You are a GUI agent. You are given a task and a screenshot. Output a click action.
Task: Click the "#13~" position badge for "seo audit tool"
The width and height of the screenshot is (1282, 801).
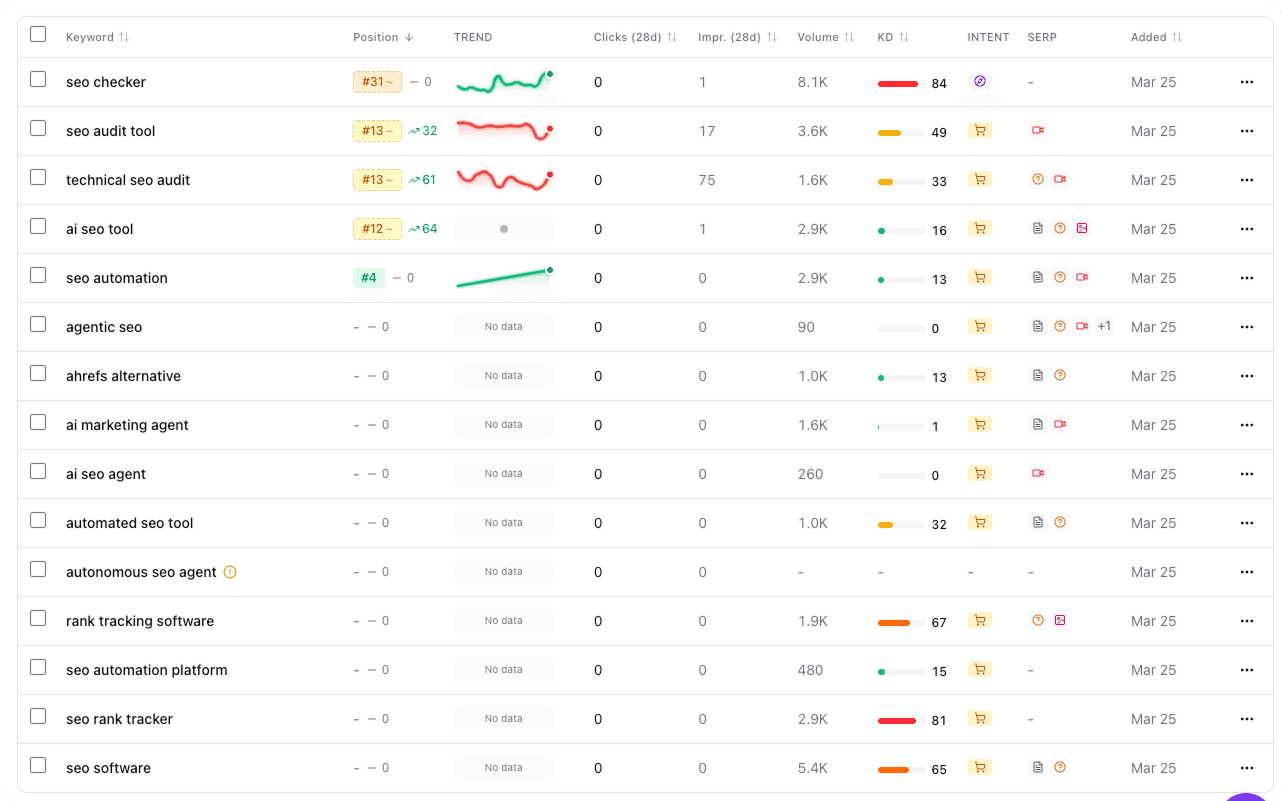(x=377, y=130)
